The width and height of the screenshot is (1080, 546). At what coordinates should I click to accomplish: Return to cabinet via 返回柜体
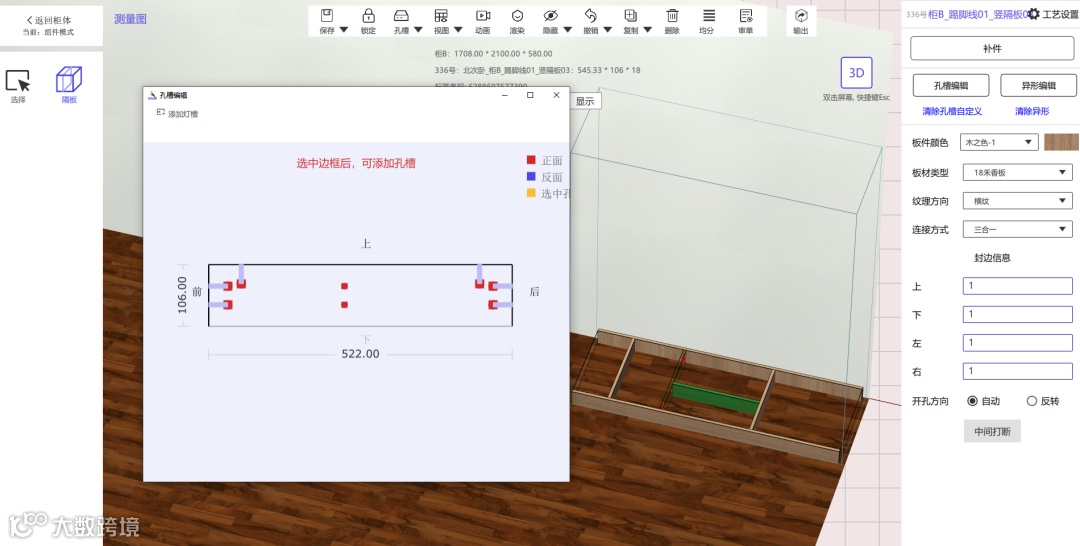click(x=48, y=21)
